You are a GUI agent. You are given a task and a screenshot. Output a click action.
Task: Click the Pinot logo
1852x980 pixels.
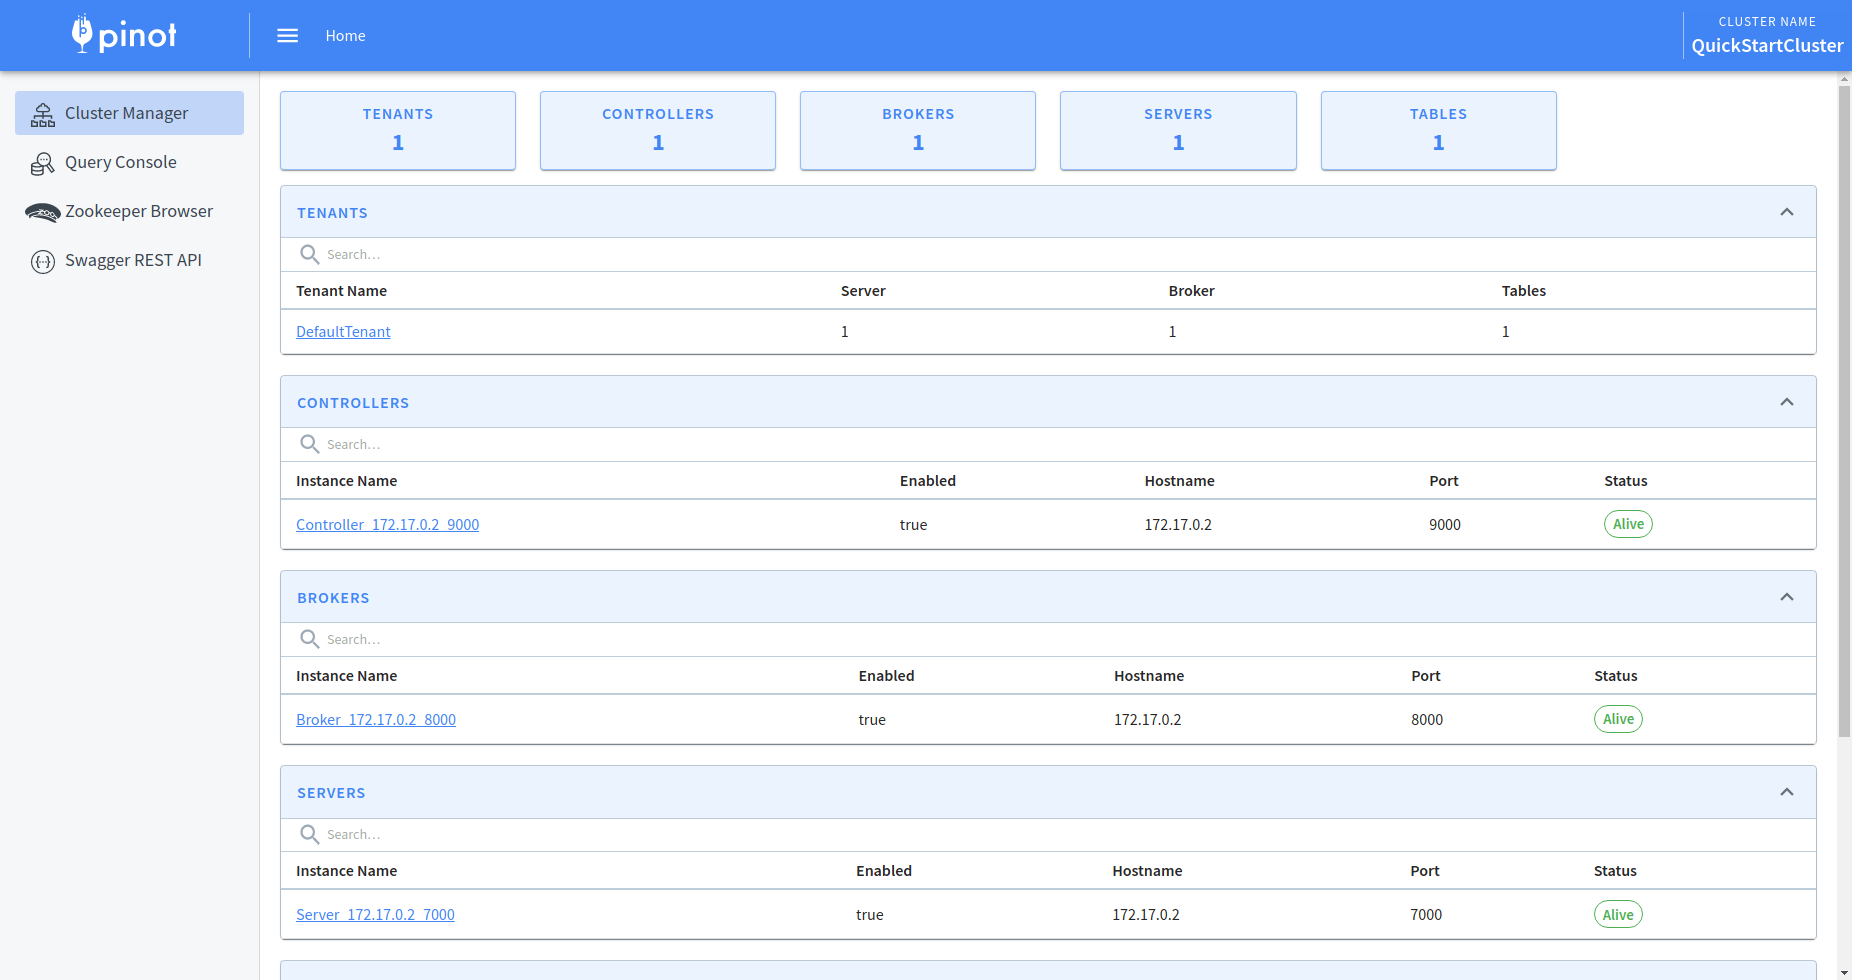point(124,34)
